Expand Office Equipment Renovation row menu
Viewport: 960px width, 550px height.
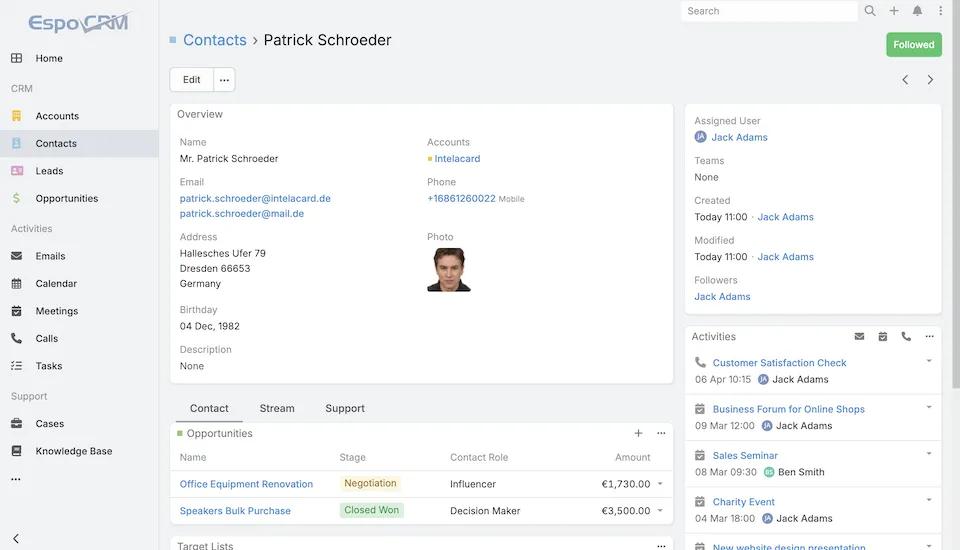(x=660, y=484)
